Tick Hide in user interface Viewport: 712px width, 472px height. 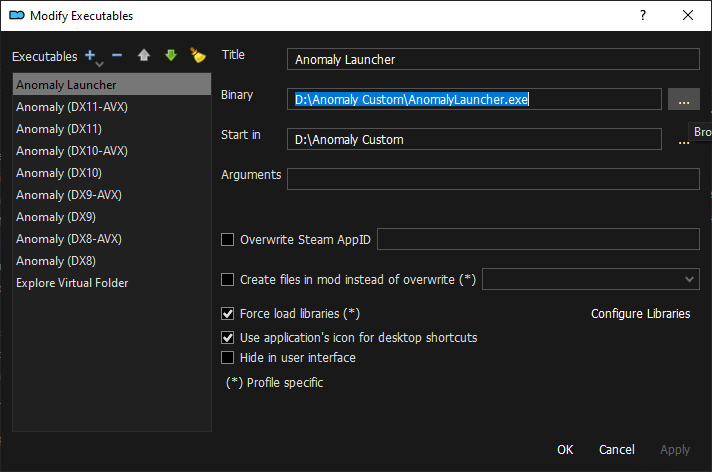point(228,358)
